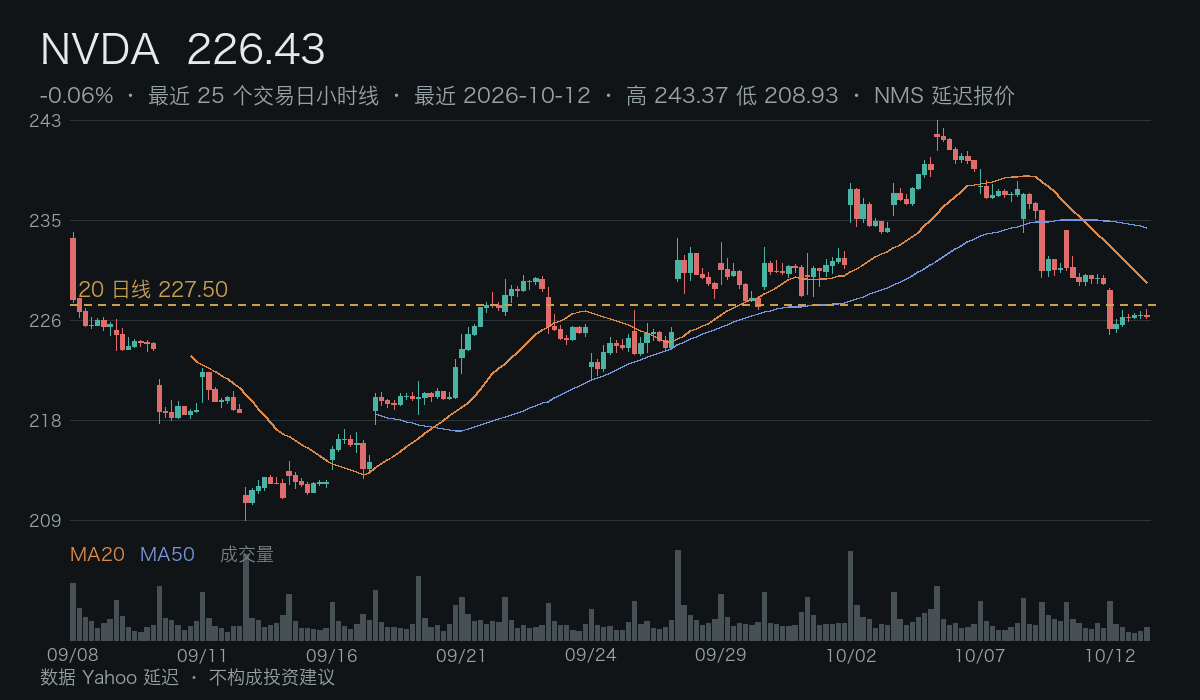Click the NMS 延迟报价 label
This screenshot has width=1200, height=700.
coord(944,96)
